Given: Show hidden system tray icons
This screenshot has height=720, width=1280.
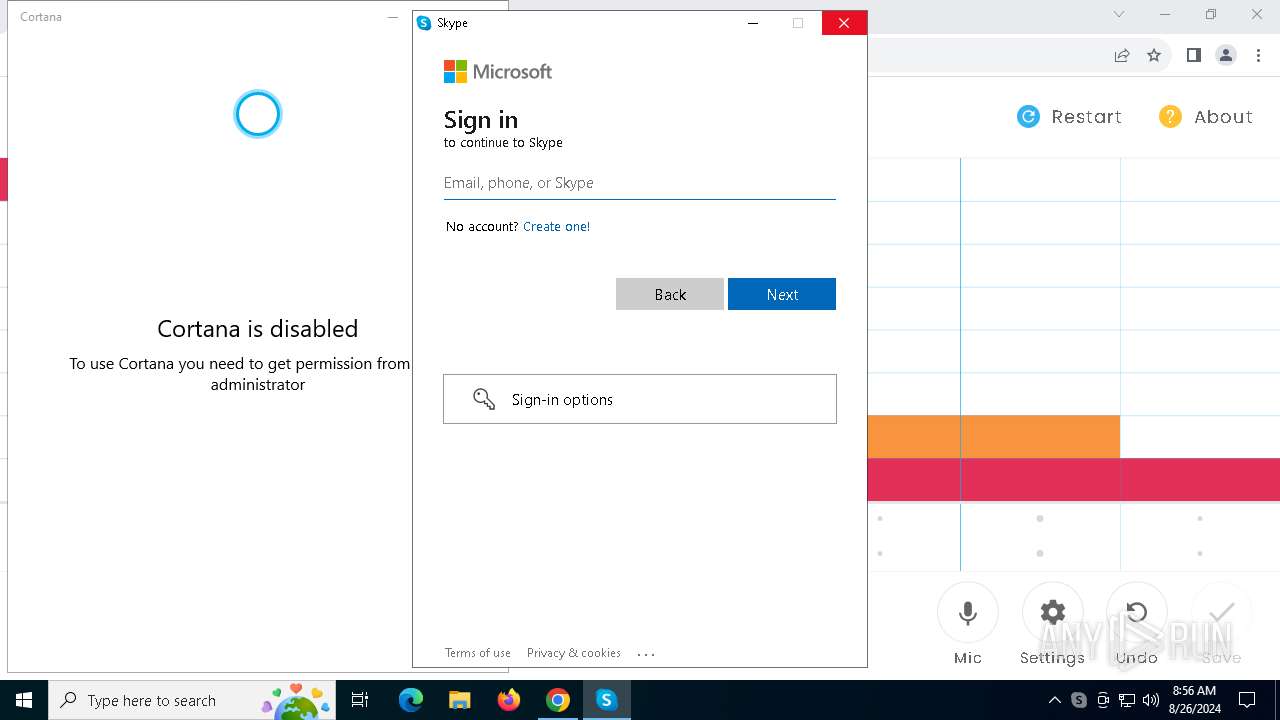Looking at the screenshot, I should [x=1054, y=700].
